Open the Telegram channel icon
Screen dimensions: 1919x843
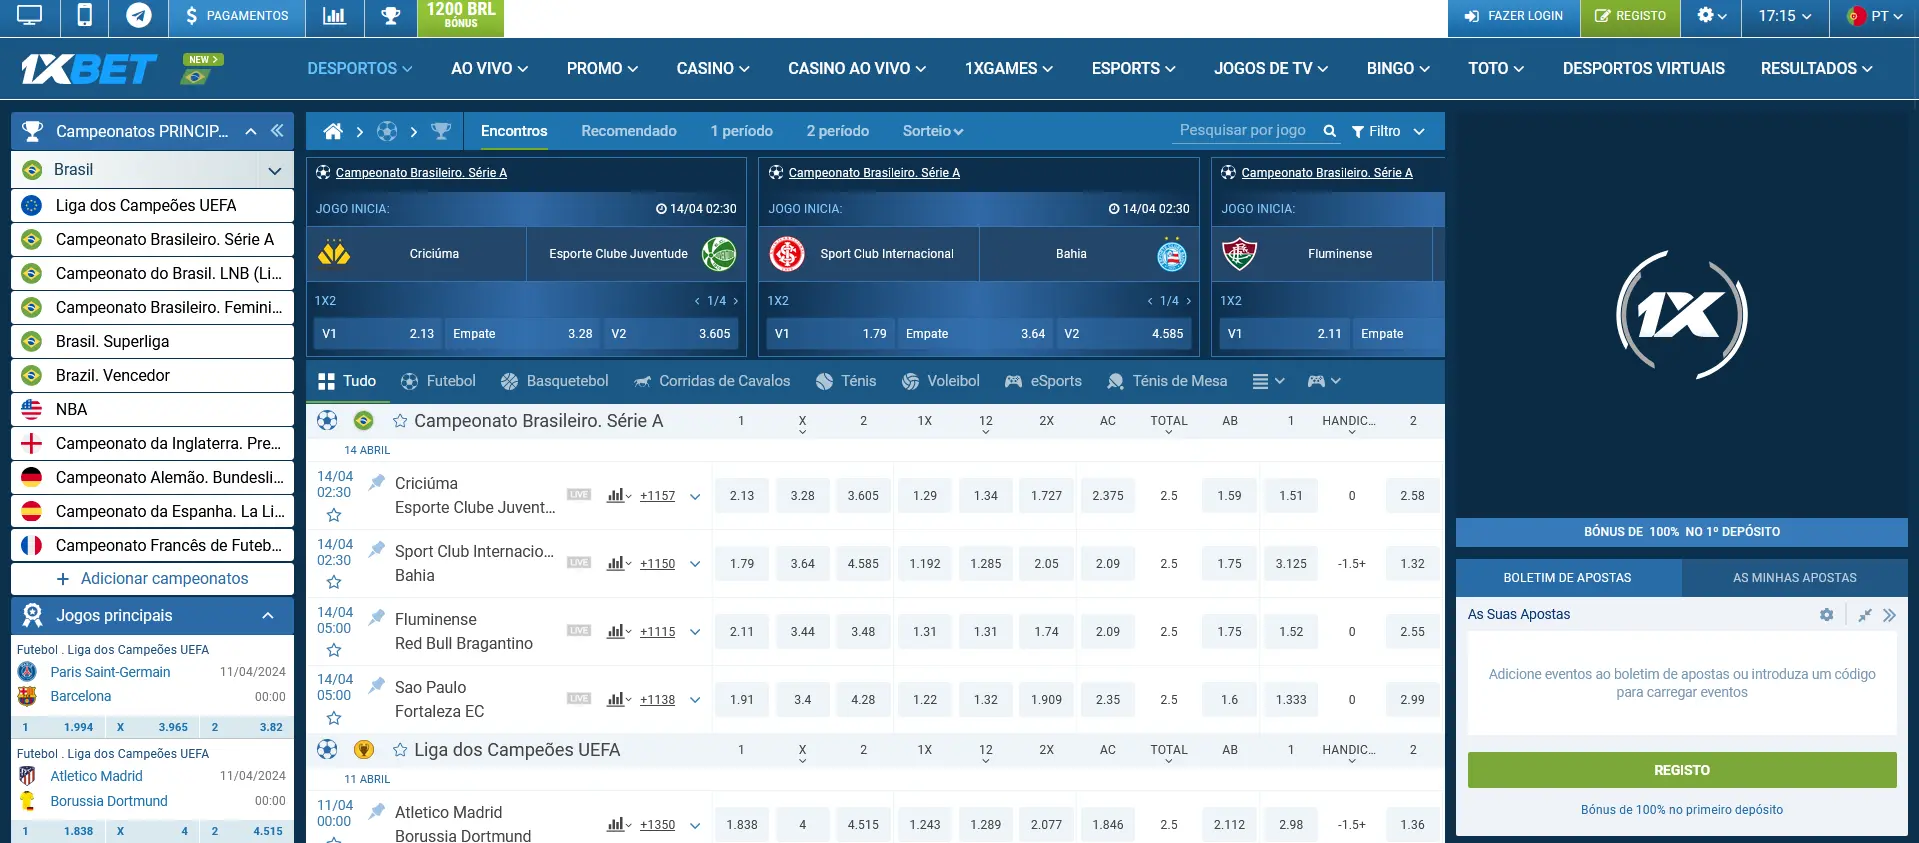point(139,16)
